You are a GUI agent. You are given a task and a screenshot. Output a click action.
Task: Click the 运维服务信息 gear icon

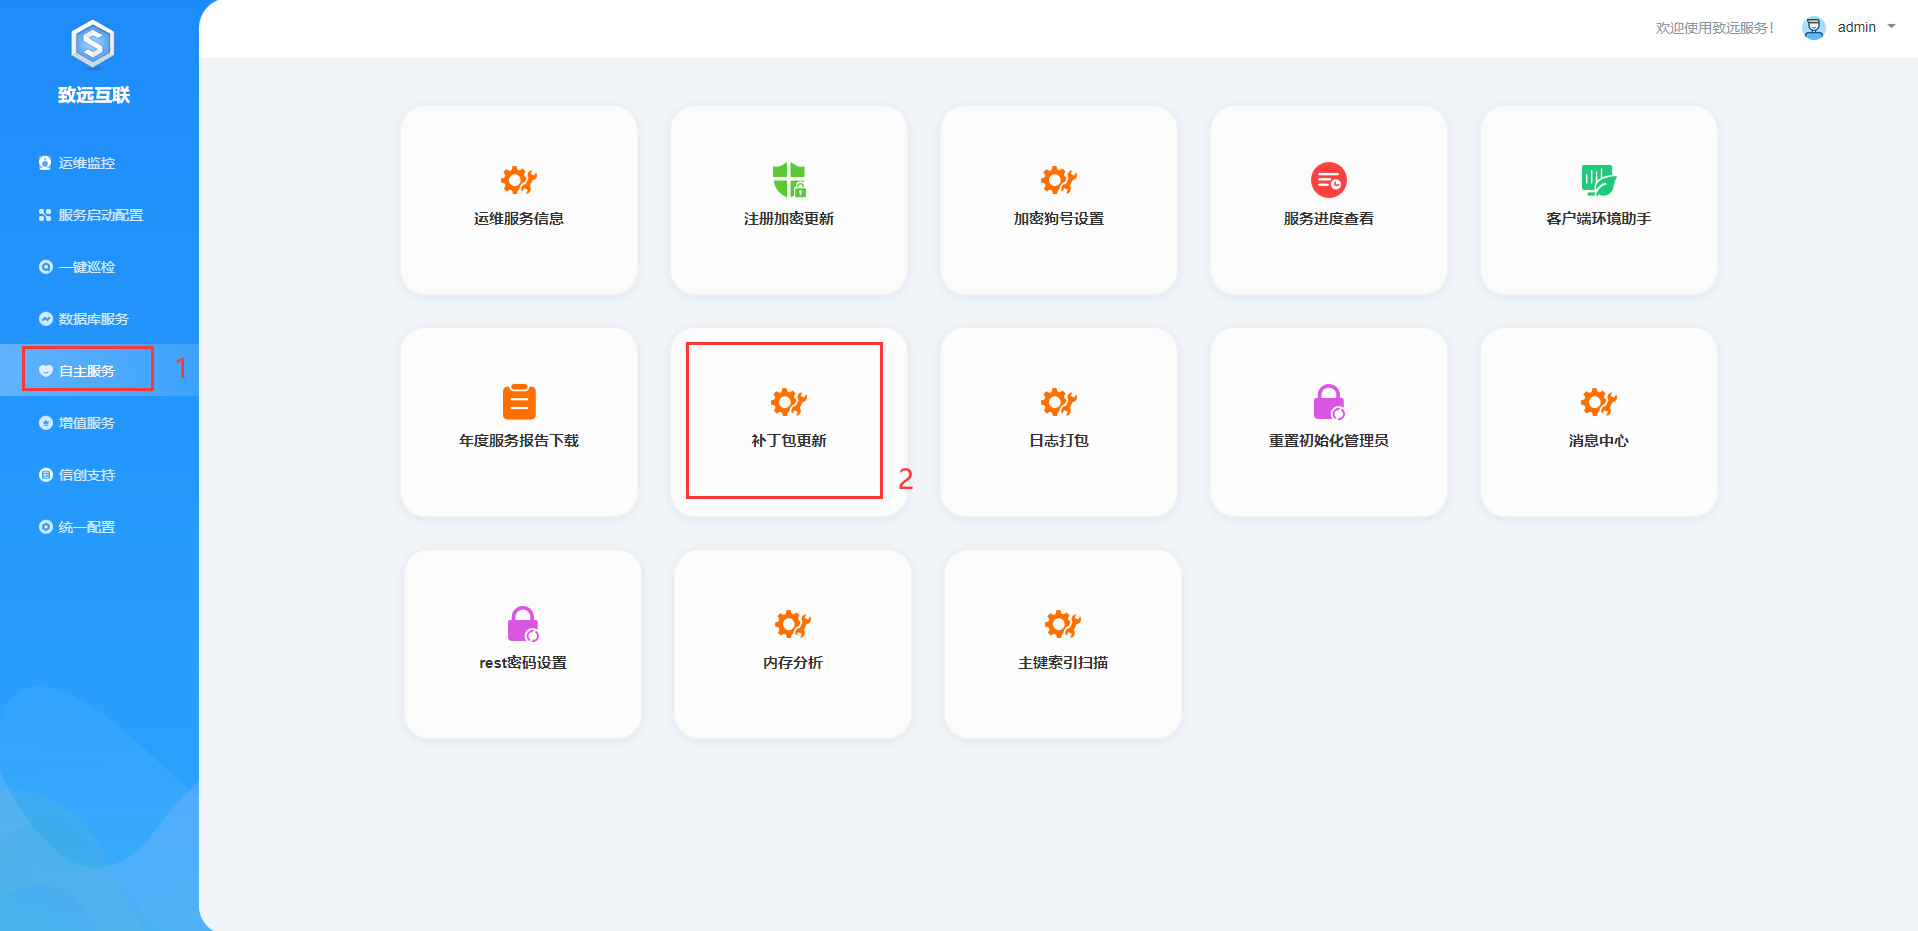tap(519, 180)
